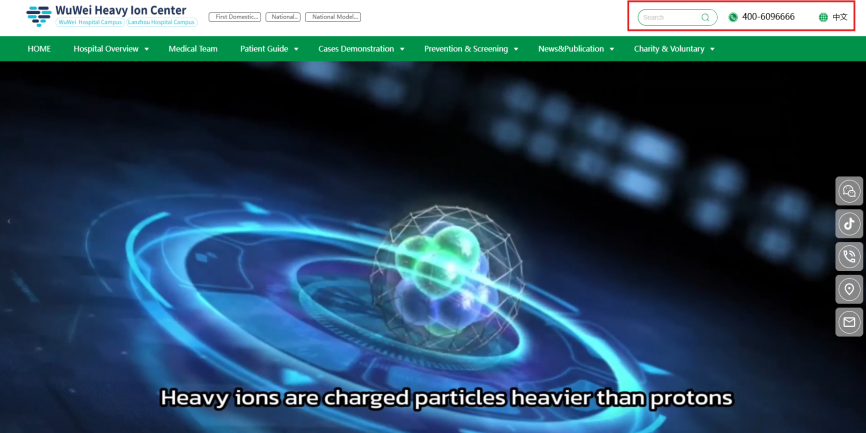Open the Prevention & Screening menu
Image resolution: width=866 pixels, height=433 pixels.
point(466,49)
